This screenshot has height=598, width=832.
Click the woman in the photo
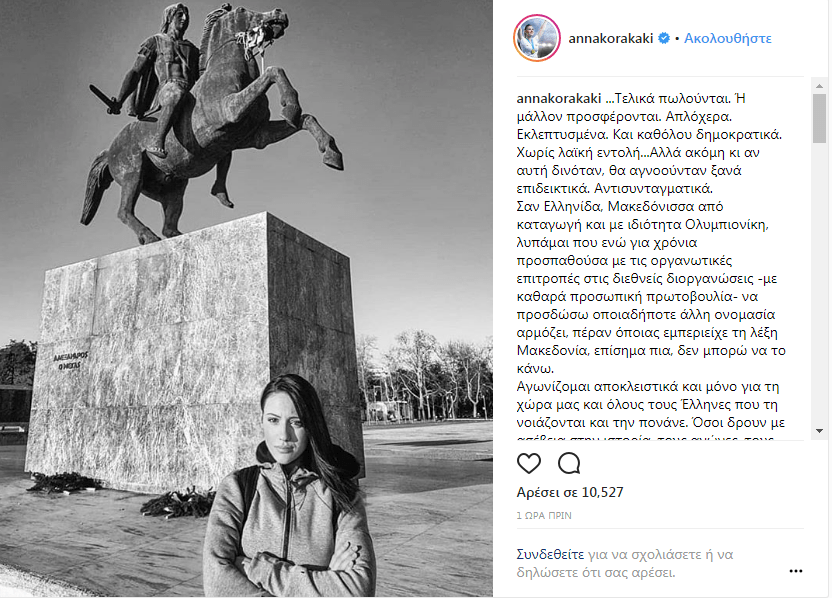click(289, 488)
